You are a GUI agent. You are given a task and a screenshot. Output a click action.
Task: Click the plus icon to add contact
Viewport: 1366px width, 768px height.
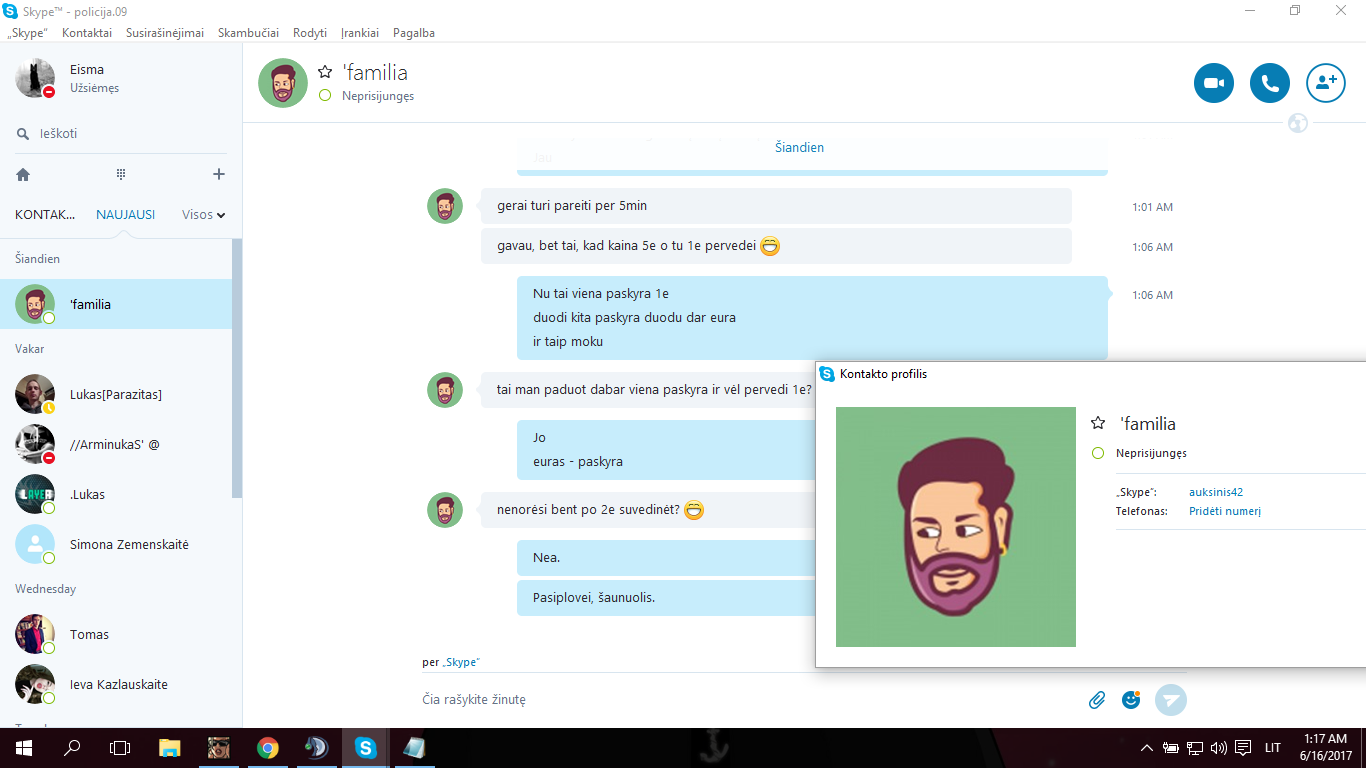coord(219,174)
